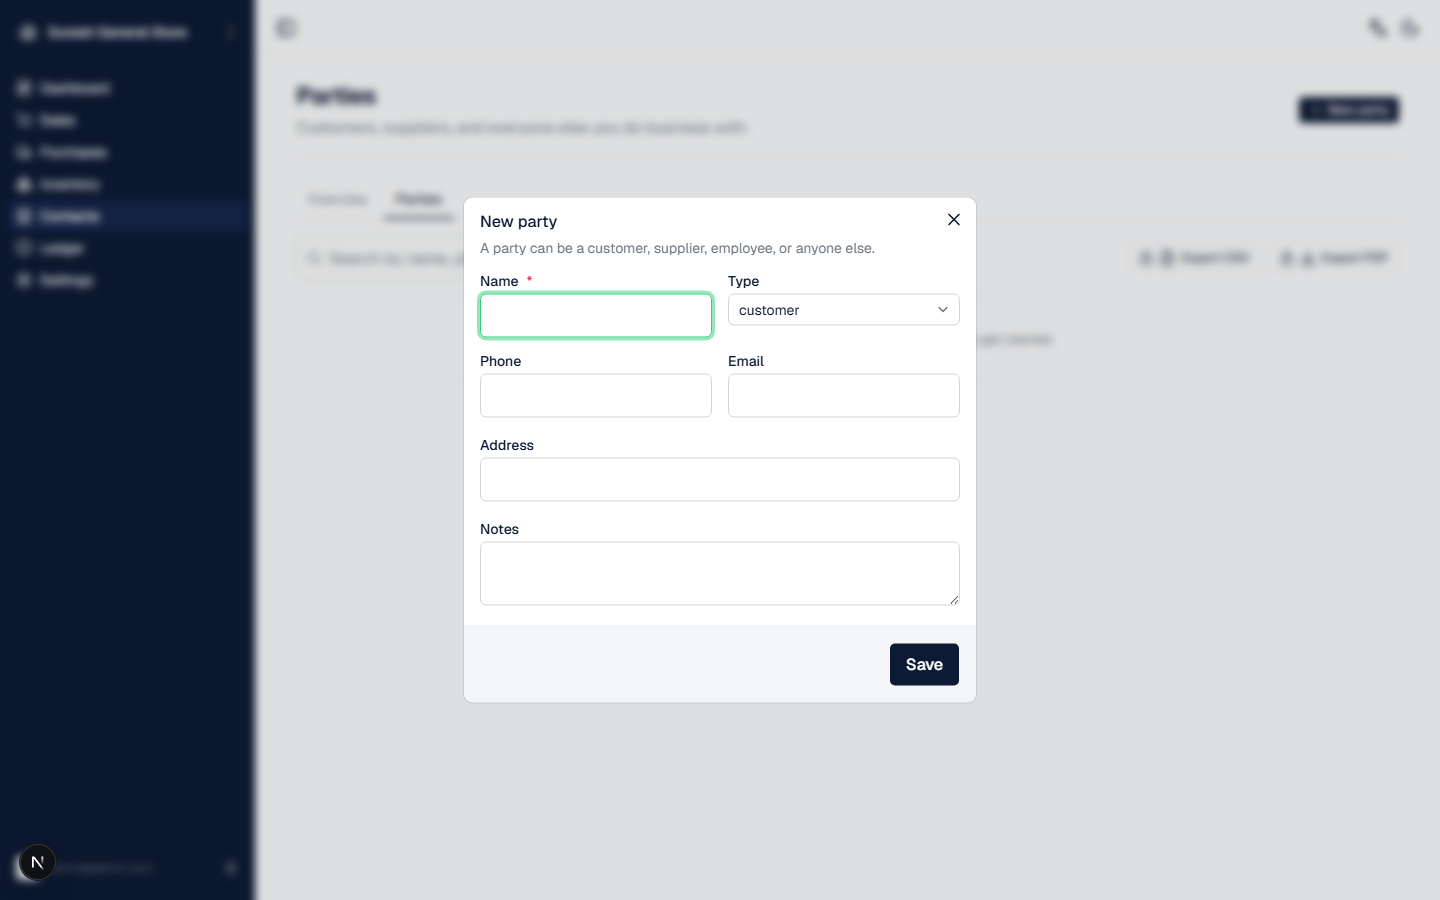
Task: Click inside the Notes text area
Action: coord(720,574)
